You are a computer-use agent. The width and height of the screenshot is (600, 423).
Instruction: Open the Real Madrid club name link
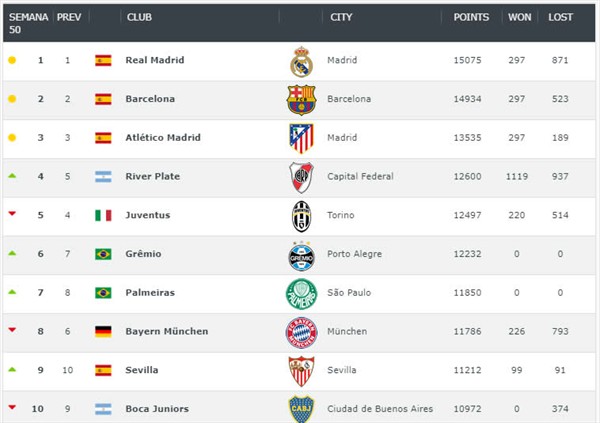(x=155, y=60)
